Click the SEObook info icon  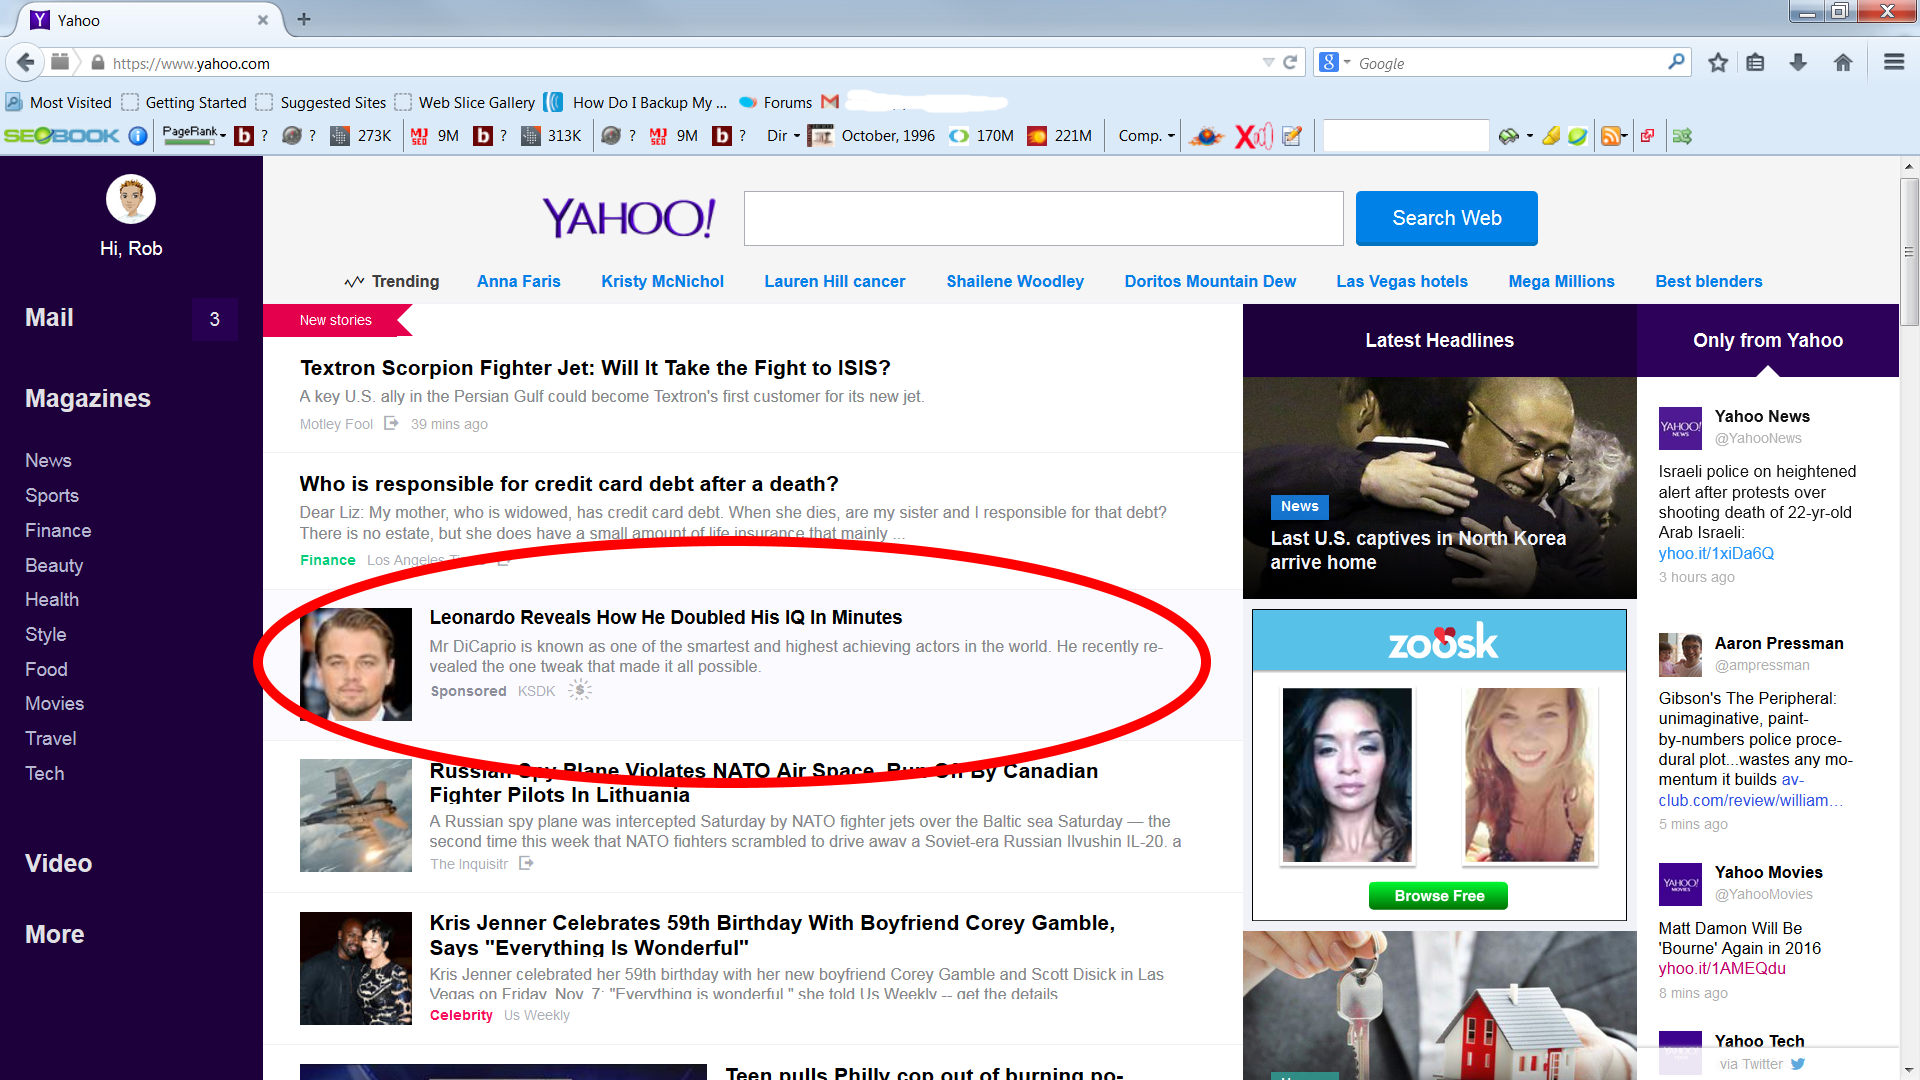138,135
